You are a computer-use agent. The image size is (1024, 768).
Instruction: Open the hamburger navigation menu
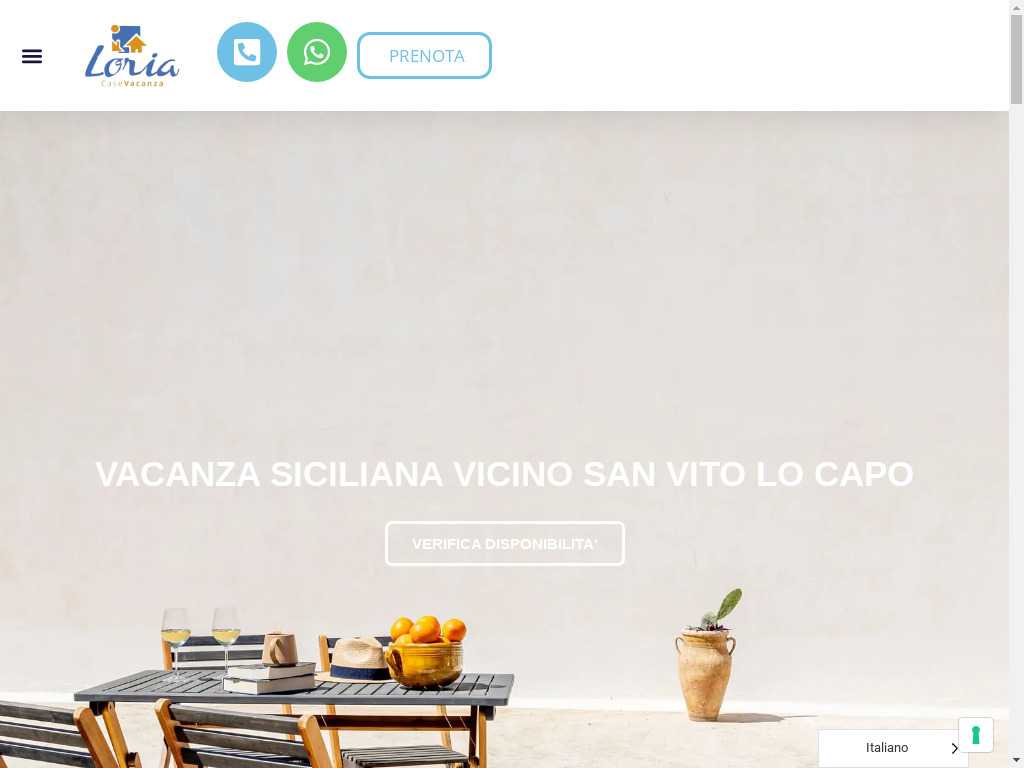coord(31,56)
